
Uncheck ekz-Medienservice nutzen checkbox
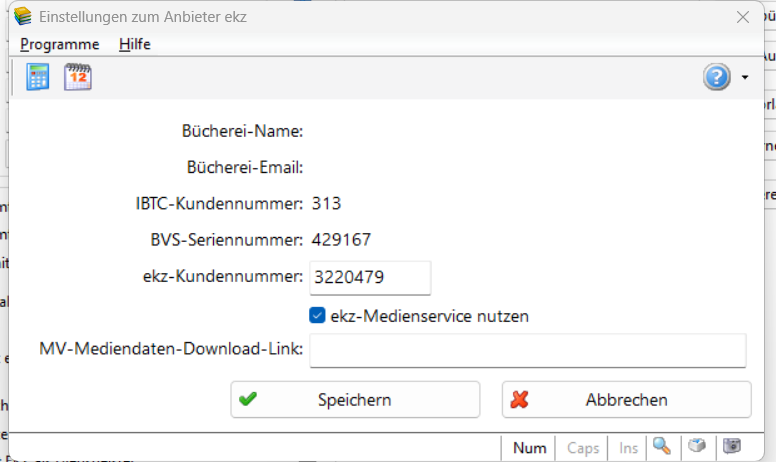(317, 315)
